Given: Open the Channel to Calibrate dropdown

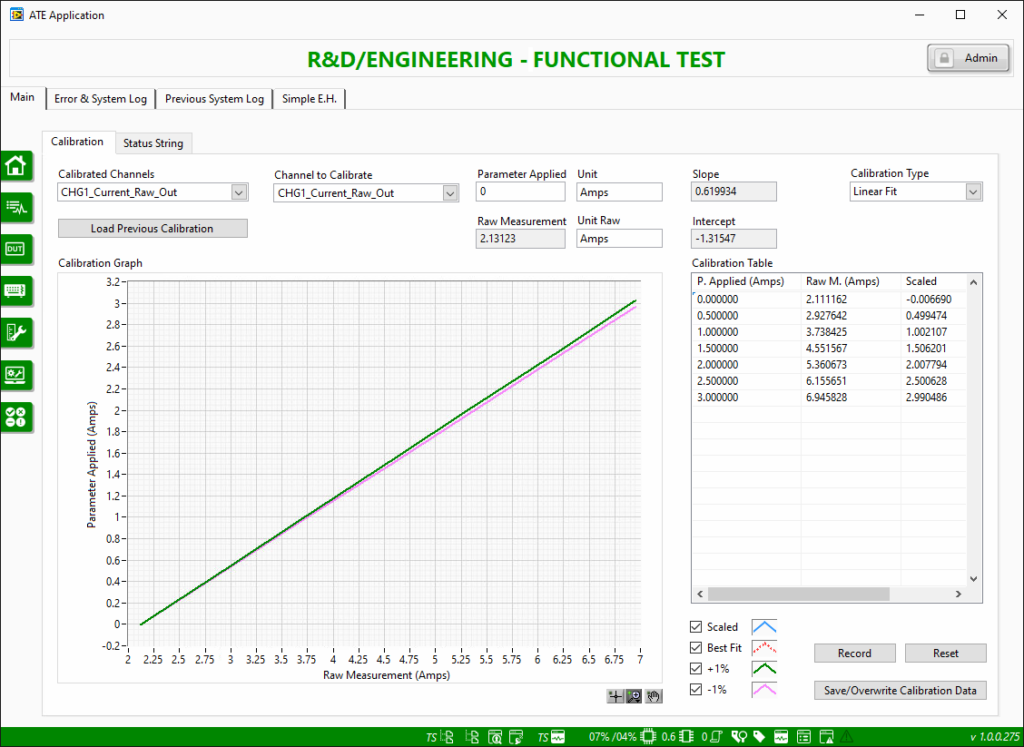Looking at the screenshot, I should 450,193.
